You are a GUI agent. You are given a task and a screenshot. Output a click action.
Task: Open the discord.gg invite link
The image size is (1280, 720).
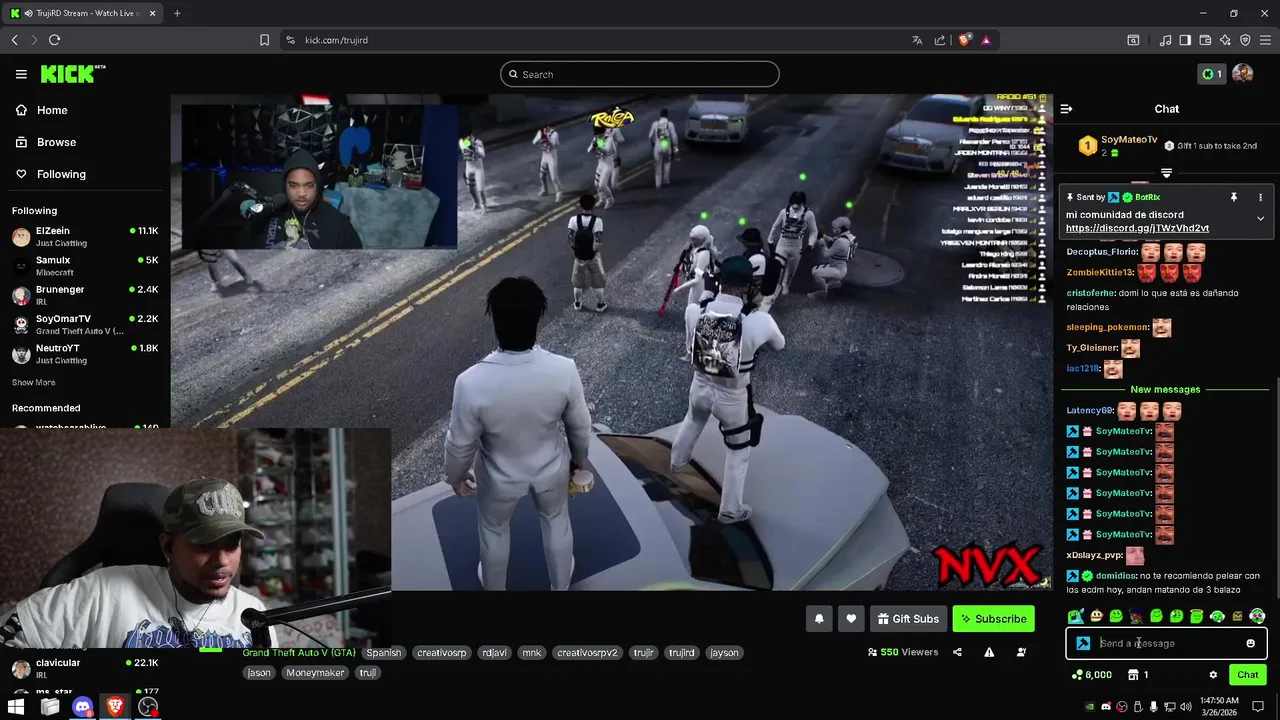click(1137, 228)
